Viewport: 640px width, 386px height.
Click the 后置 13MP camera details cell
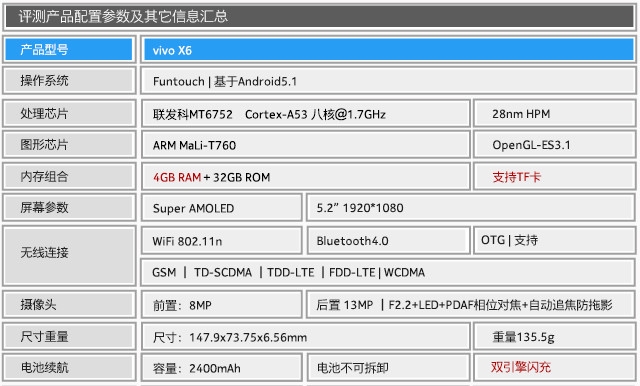tap(471, 305)
